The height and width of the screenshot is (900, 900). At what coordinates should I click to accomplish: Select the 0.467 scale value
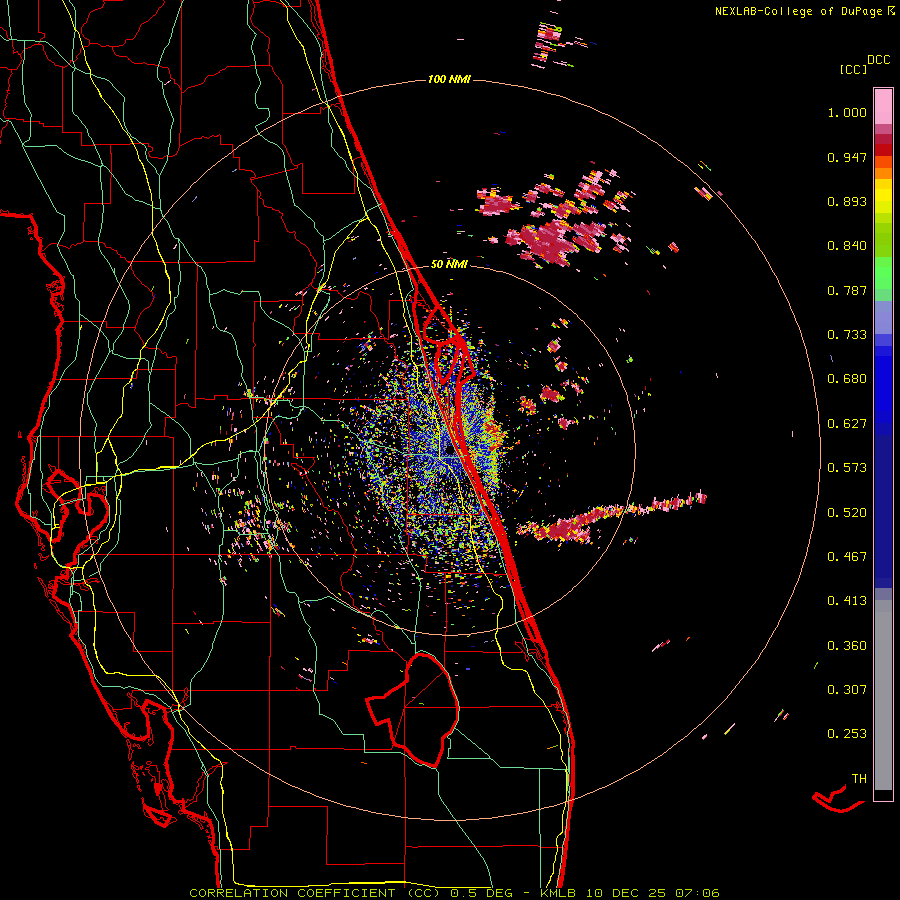point(847,557)
